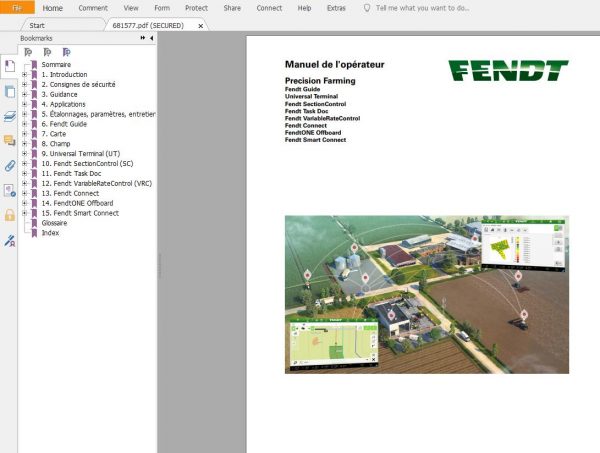Go to 5. Étalonnages, paramètres bookmark

(x=98, y=114)
